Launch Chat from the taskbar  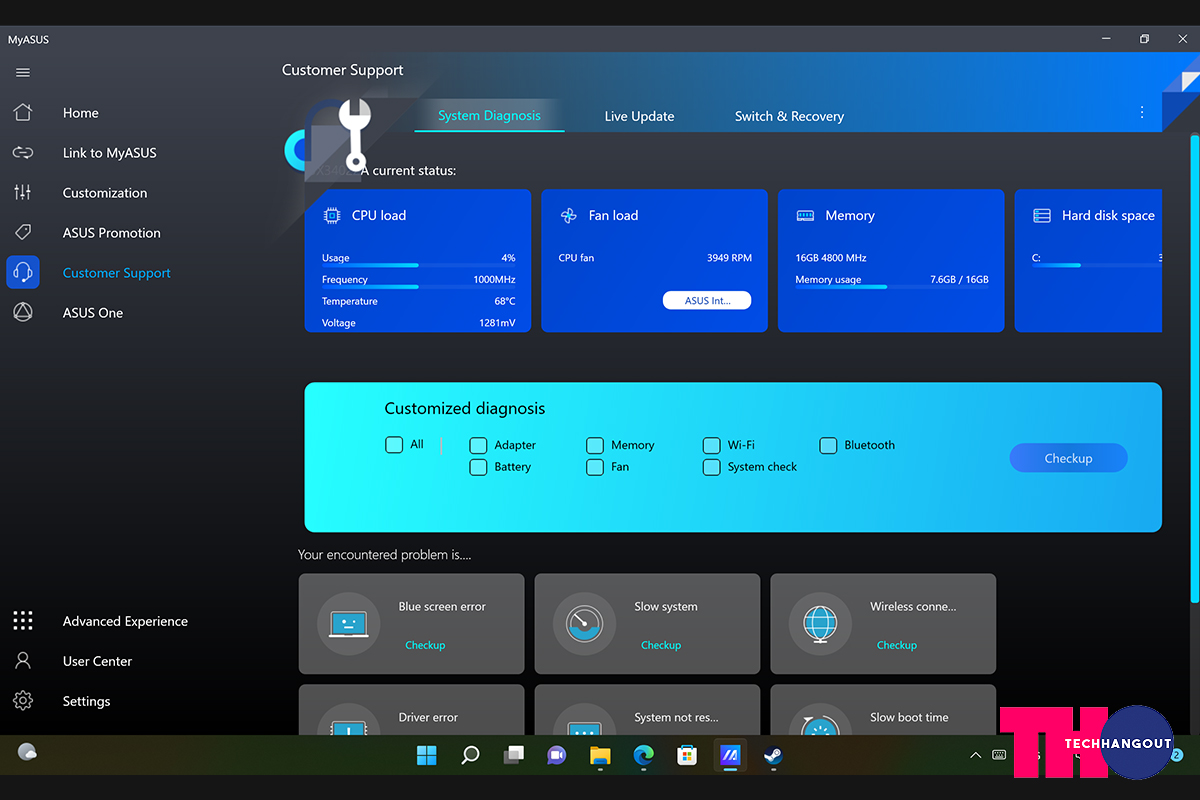click(x=557, y=755)
